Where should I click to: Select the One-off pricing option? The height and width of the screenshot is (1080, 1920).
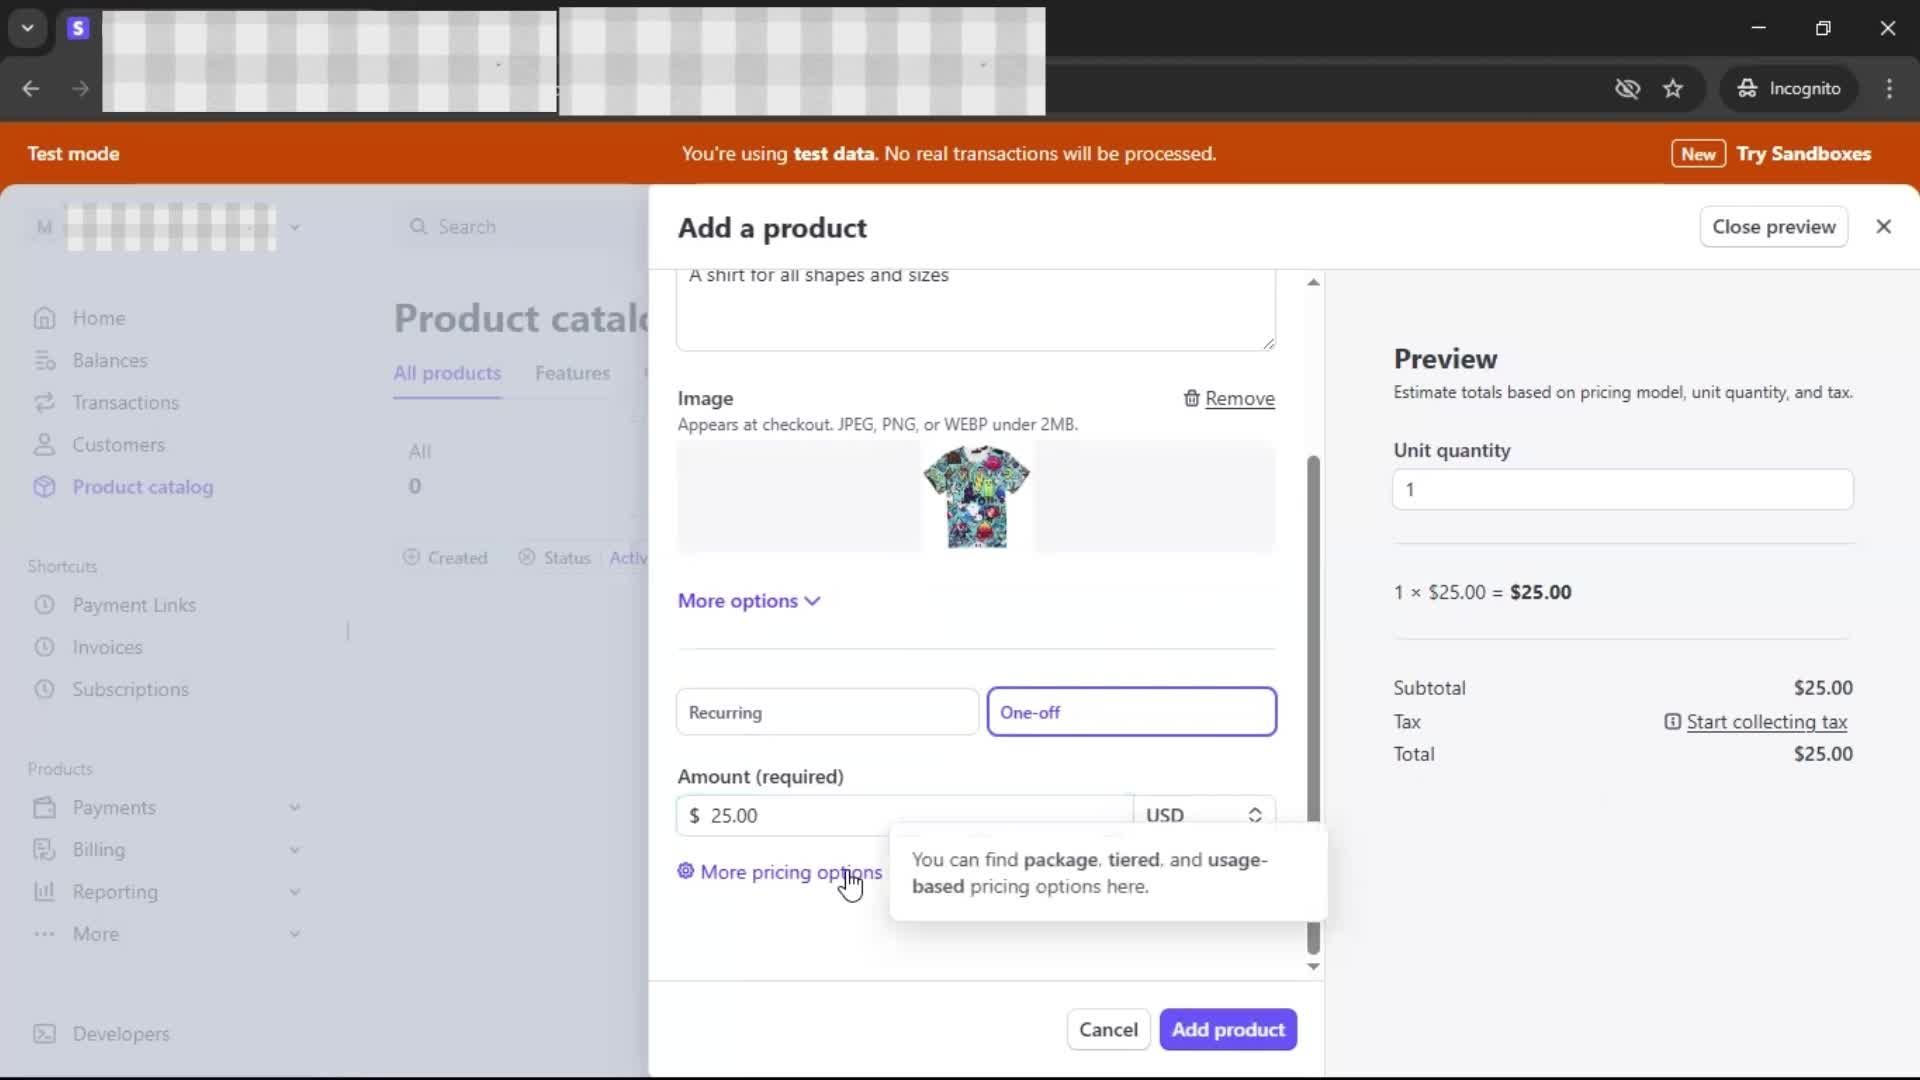click(x=1131, y=712)
